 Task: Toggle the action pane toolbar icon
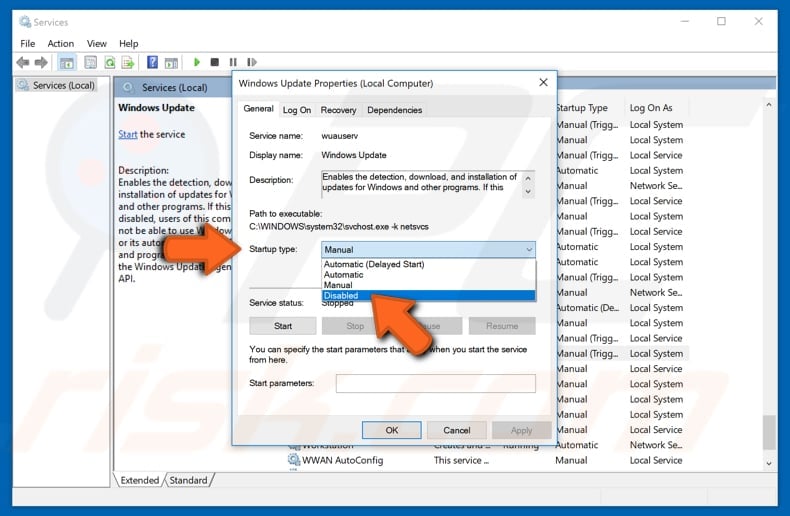171,62
